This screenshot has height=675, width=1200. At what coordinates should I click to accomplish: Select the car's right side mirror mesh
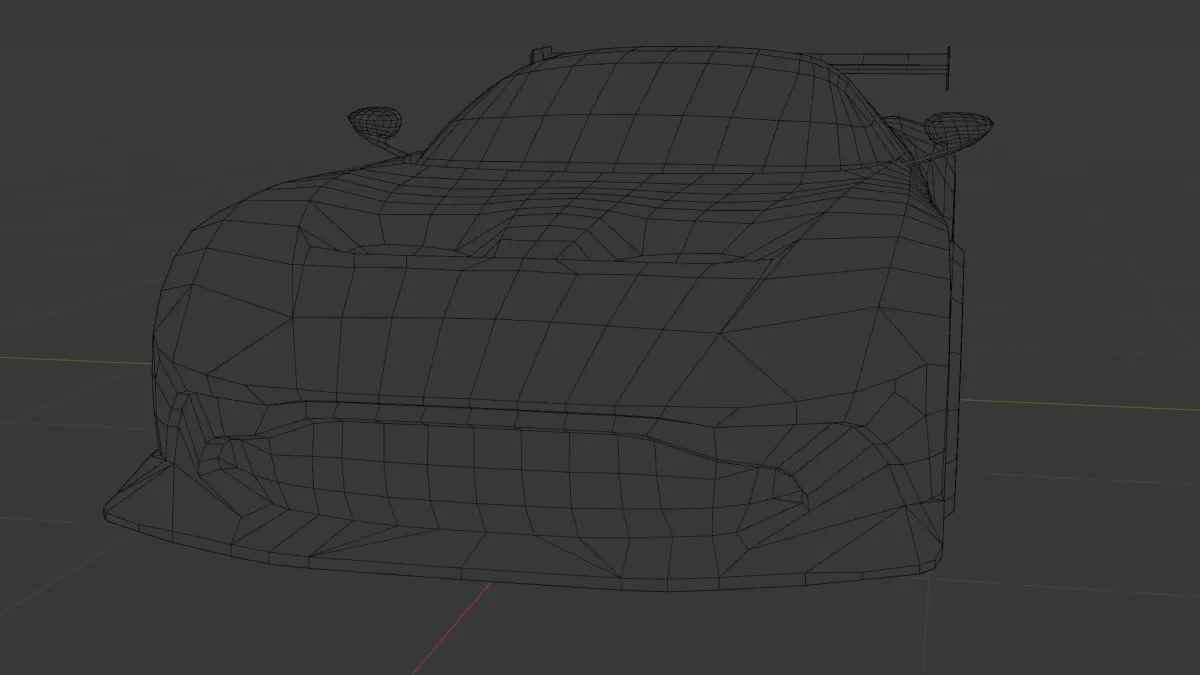pos(957,129)
